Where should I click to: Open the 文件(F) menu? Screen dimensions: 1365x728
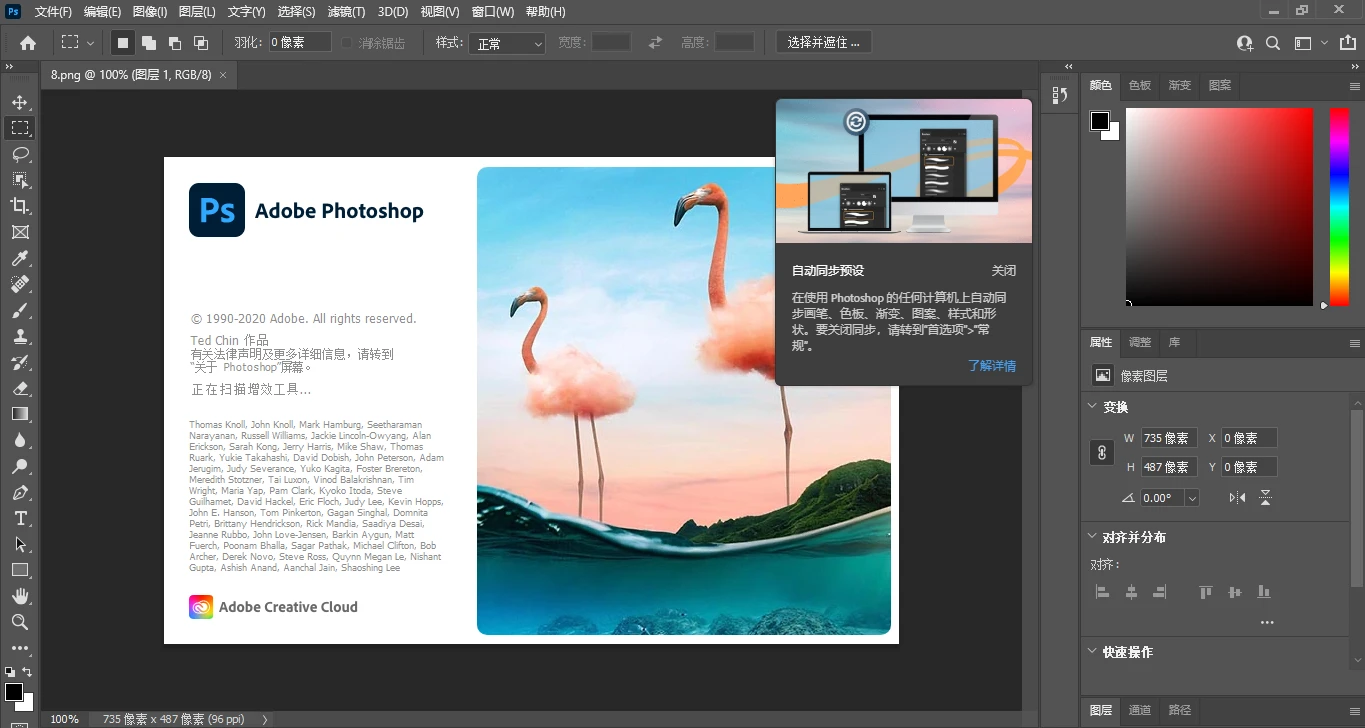[x=53, y=12]
